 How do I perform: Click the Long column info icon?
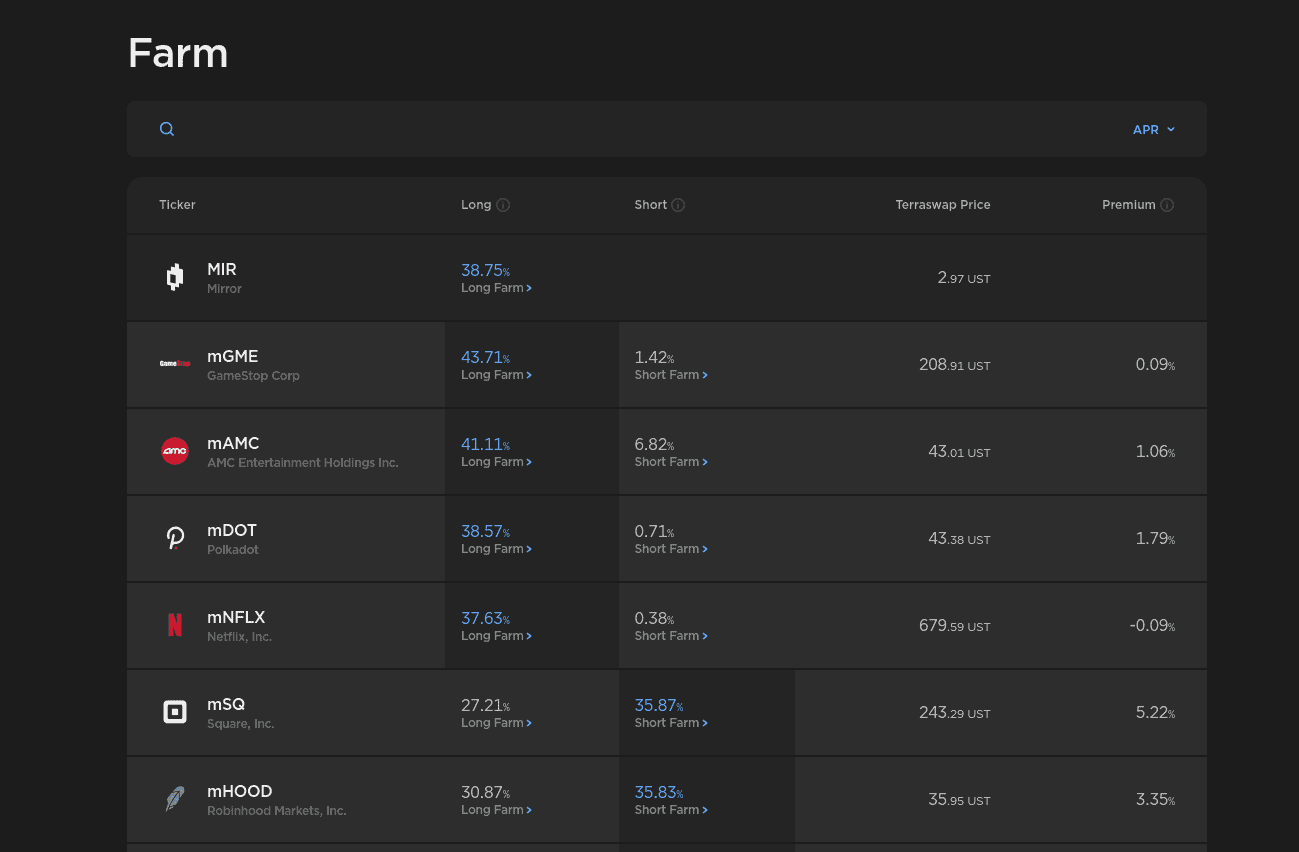[503, 205]
